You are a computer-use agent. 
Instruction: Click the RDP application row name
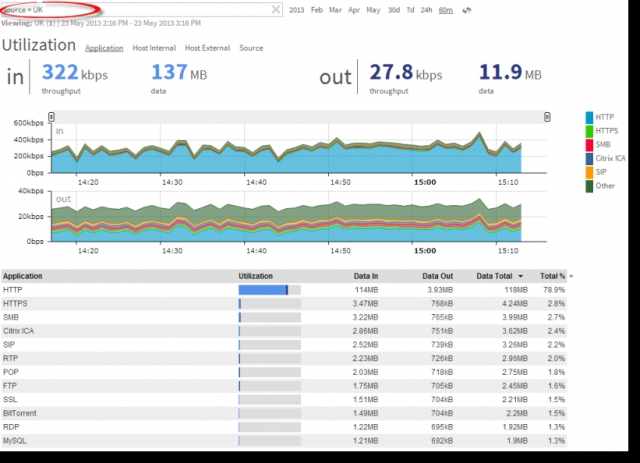(x=11, y=427)
